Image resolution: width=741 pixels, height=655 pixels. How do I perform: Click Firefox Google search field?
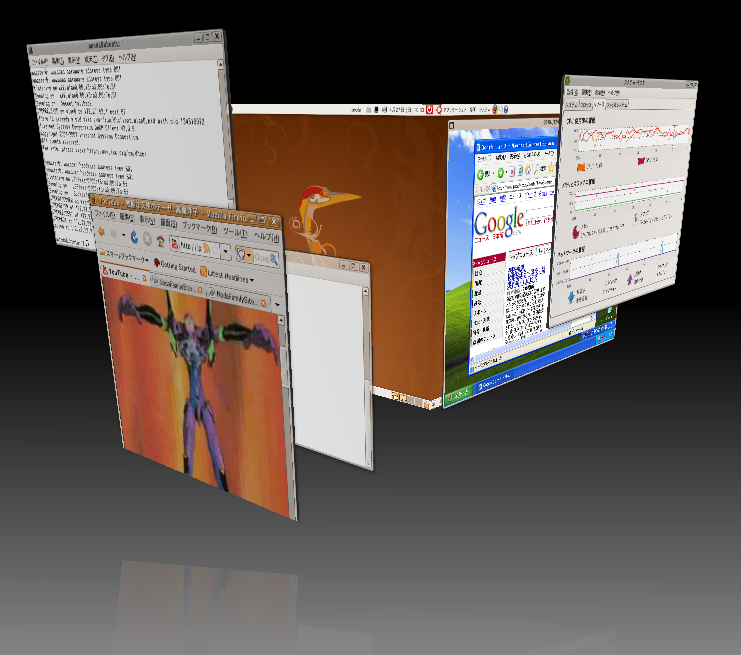[x=261, y=258]
